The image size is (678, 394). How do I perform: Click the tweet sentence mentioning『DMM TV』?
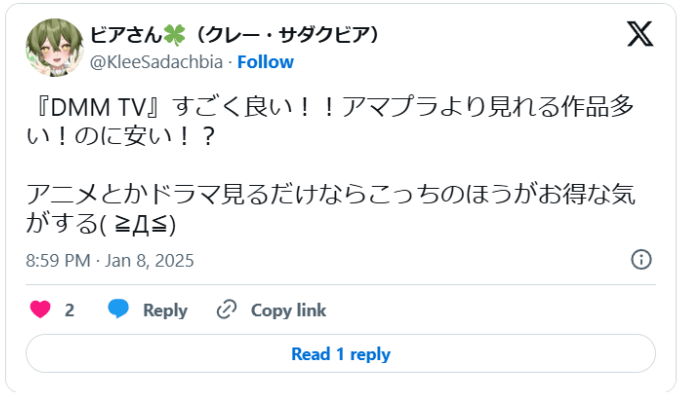330,121
